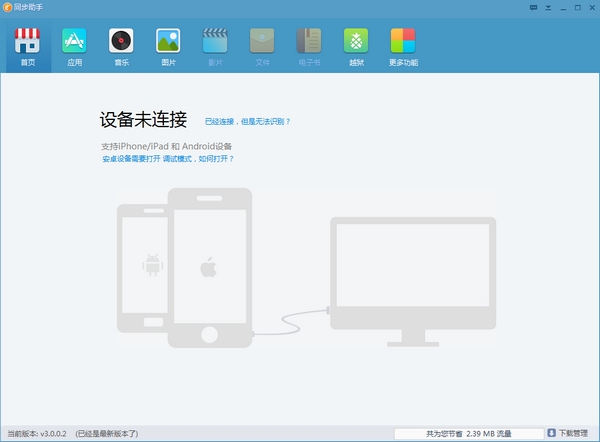Click the 当前版本 v3.0.0.2 status text
The image size is (600, 442).
[37, 434]
